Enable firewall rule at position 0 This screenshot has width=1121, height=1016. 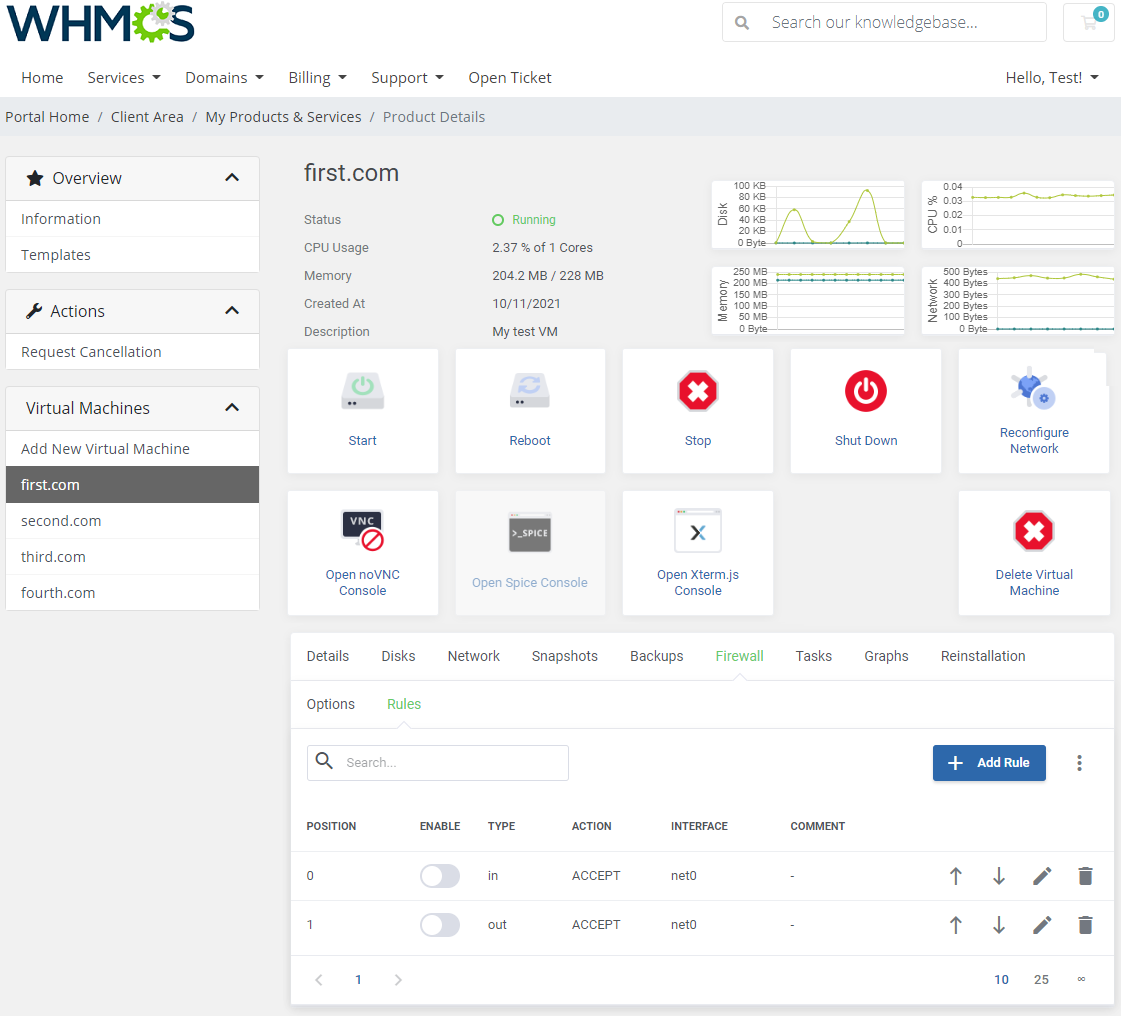(x=440, y=876)
